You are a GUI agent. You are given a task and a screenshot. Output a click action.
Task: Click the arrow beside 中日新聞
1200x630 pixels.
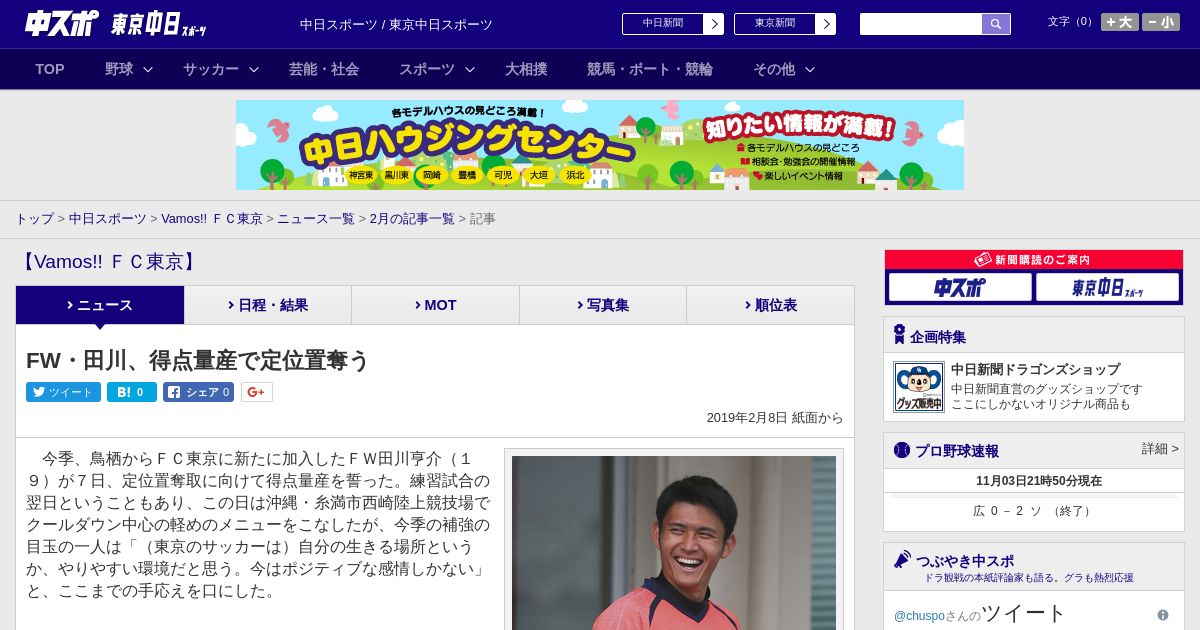714,24
